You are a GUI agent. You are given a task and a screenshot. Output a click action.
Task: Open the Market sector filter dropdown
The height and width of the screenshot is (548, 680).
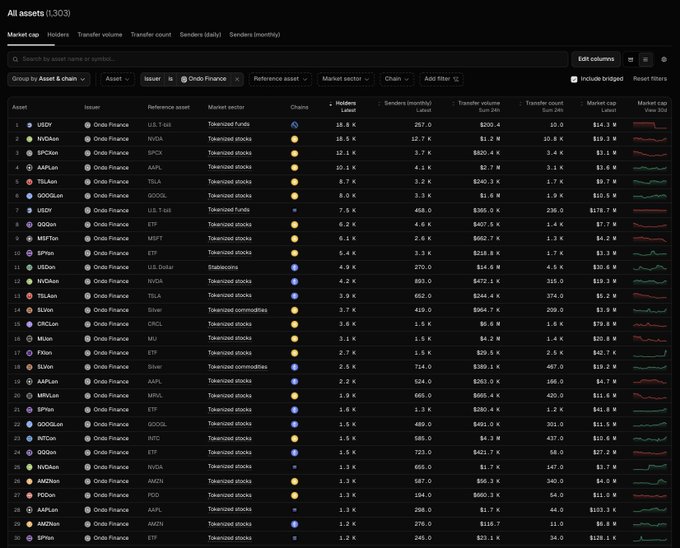[346, 79]
